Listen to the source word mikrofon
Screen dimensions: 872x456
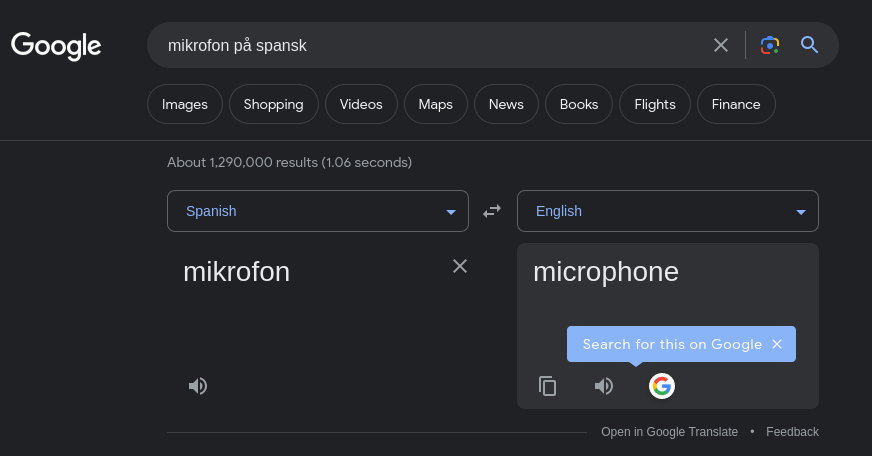(198, 386)
